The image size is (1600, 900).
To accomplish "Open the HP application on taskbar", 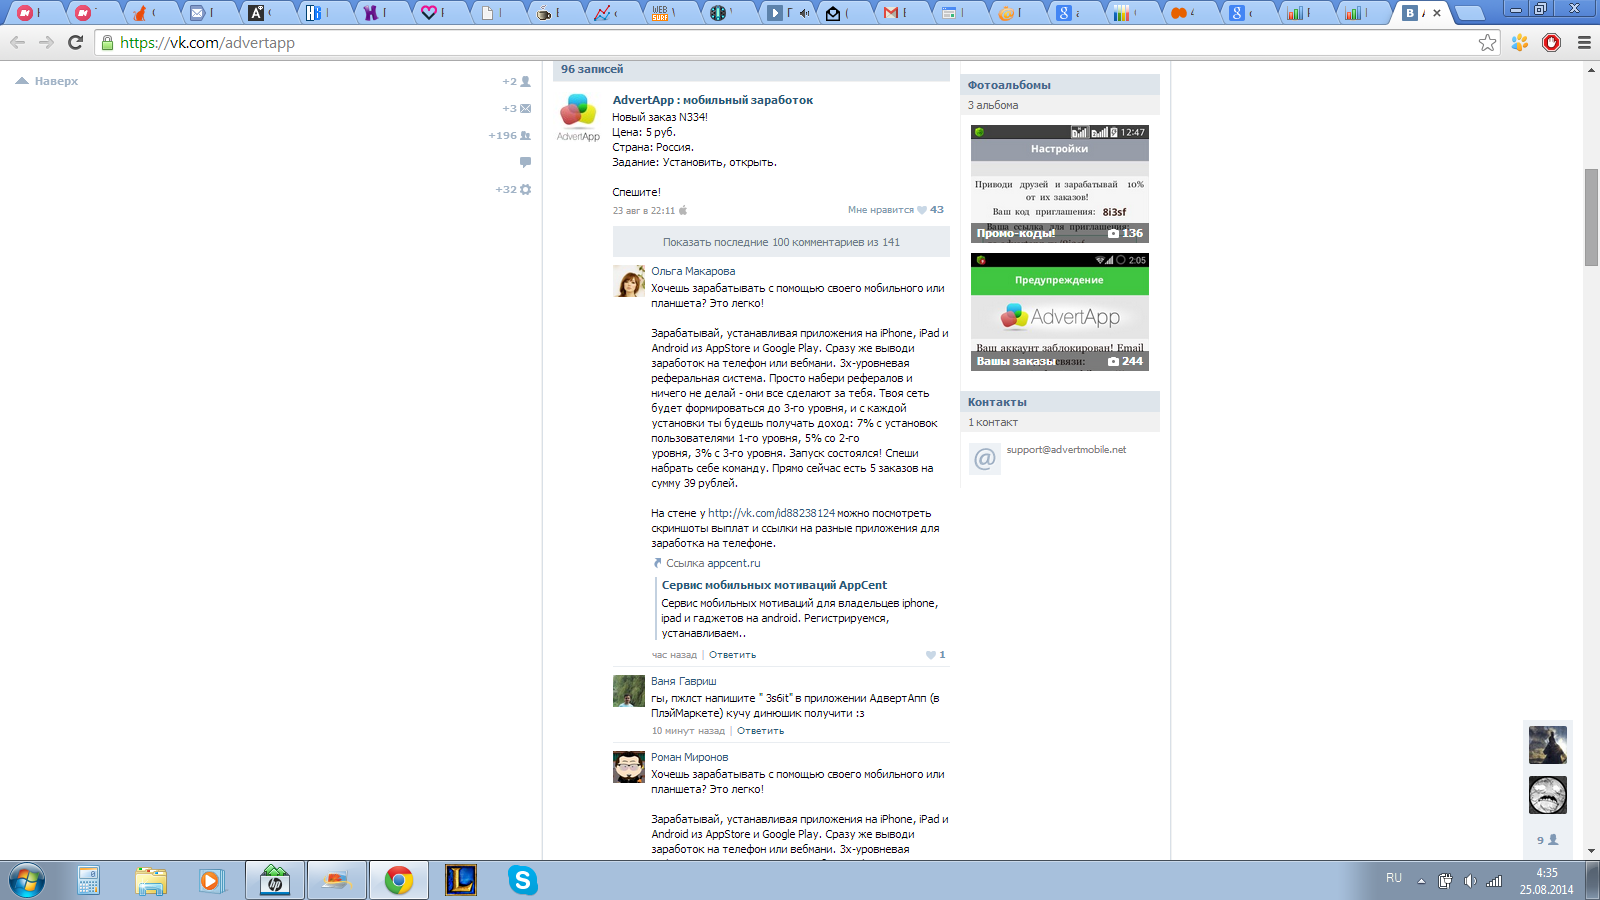I will coord(274,881).
